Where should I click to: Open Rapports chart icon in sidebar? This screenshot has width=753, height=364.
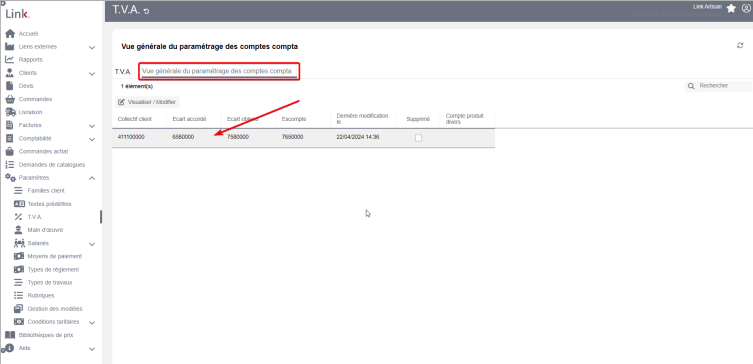tap(10, 60)
